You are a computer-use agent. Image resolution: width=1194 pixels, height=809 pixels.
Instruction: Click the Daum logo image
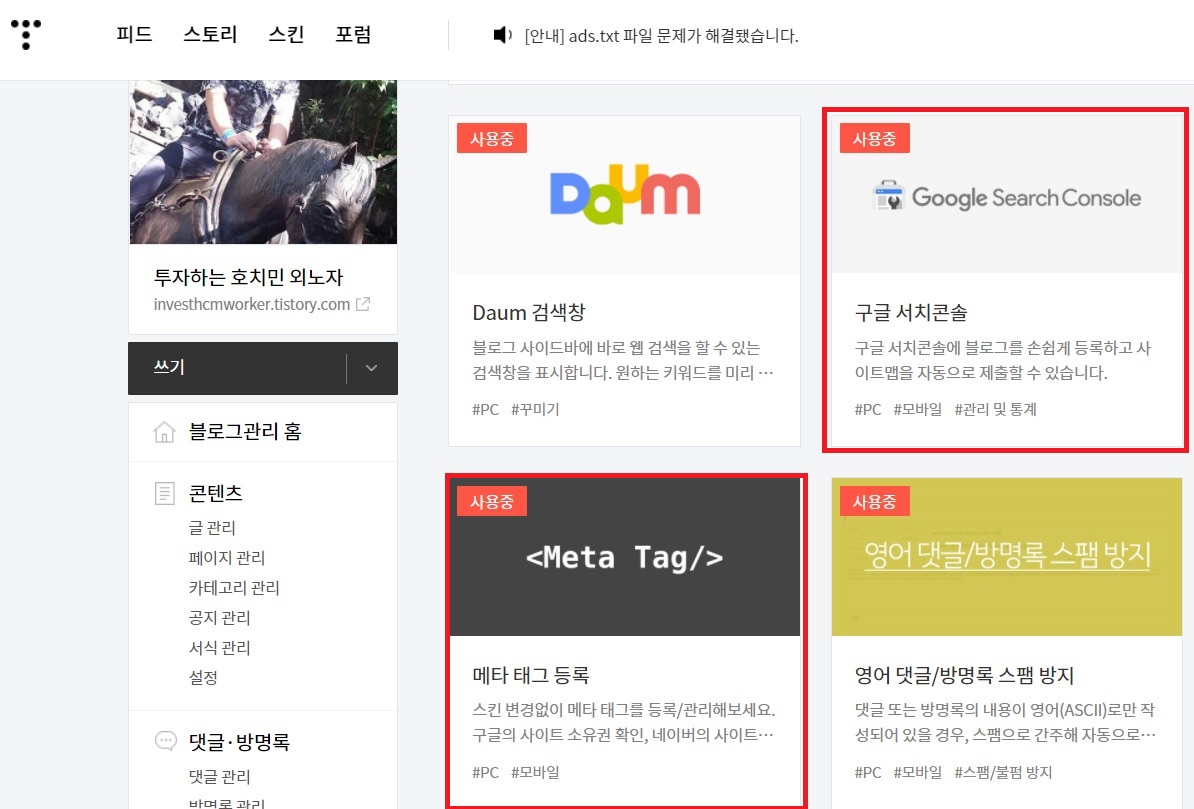click(624, 194)
